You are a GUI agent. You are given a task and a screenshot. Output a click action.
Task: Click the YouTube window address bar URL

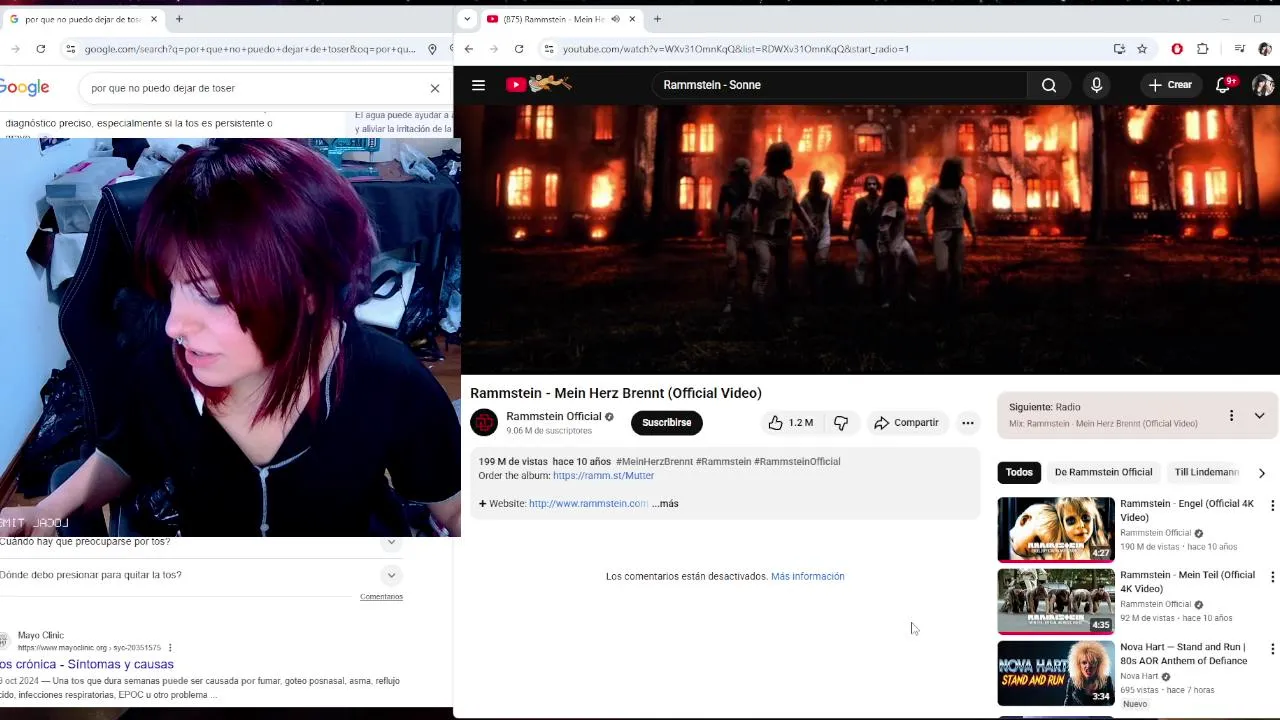tap(735, 49)
